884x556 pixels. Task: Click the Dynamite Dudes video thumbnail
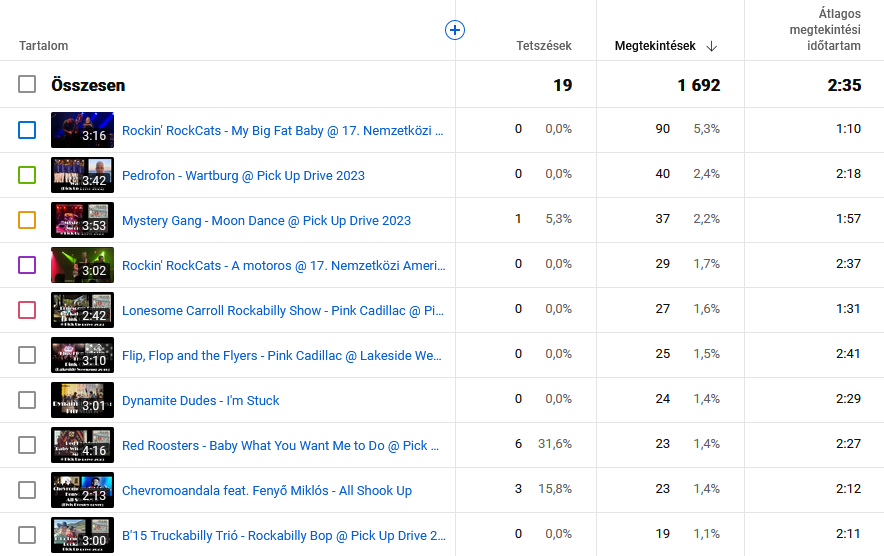coord(82,400)
